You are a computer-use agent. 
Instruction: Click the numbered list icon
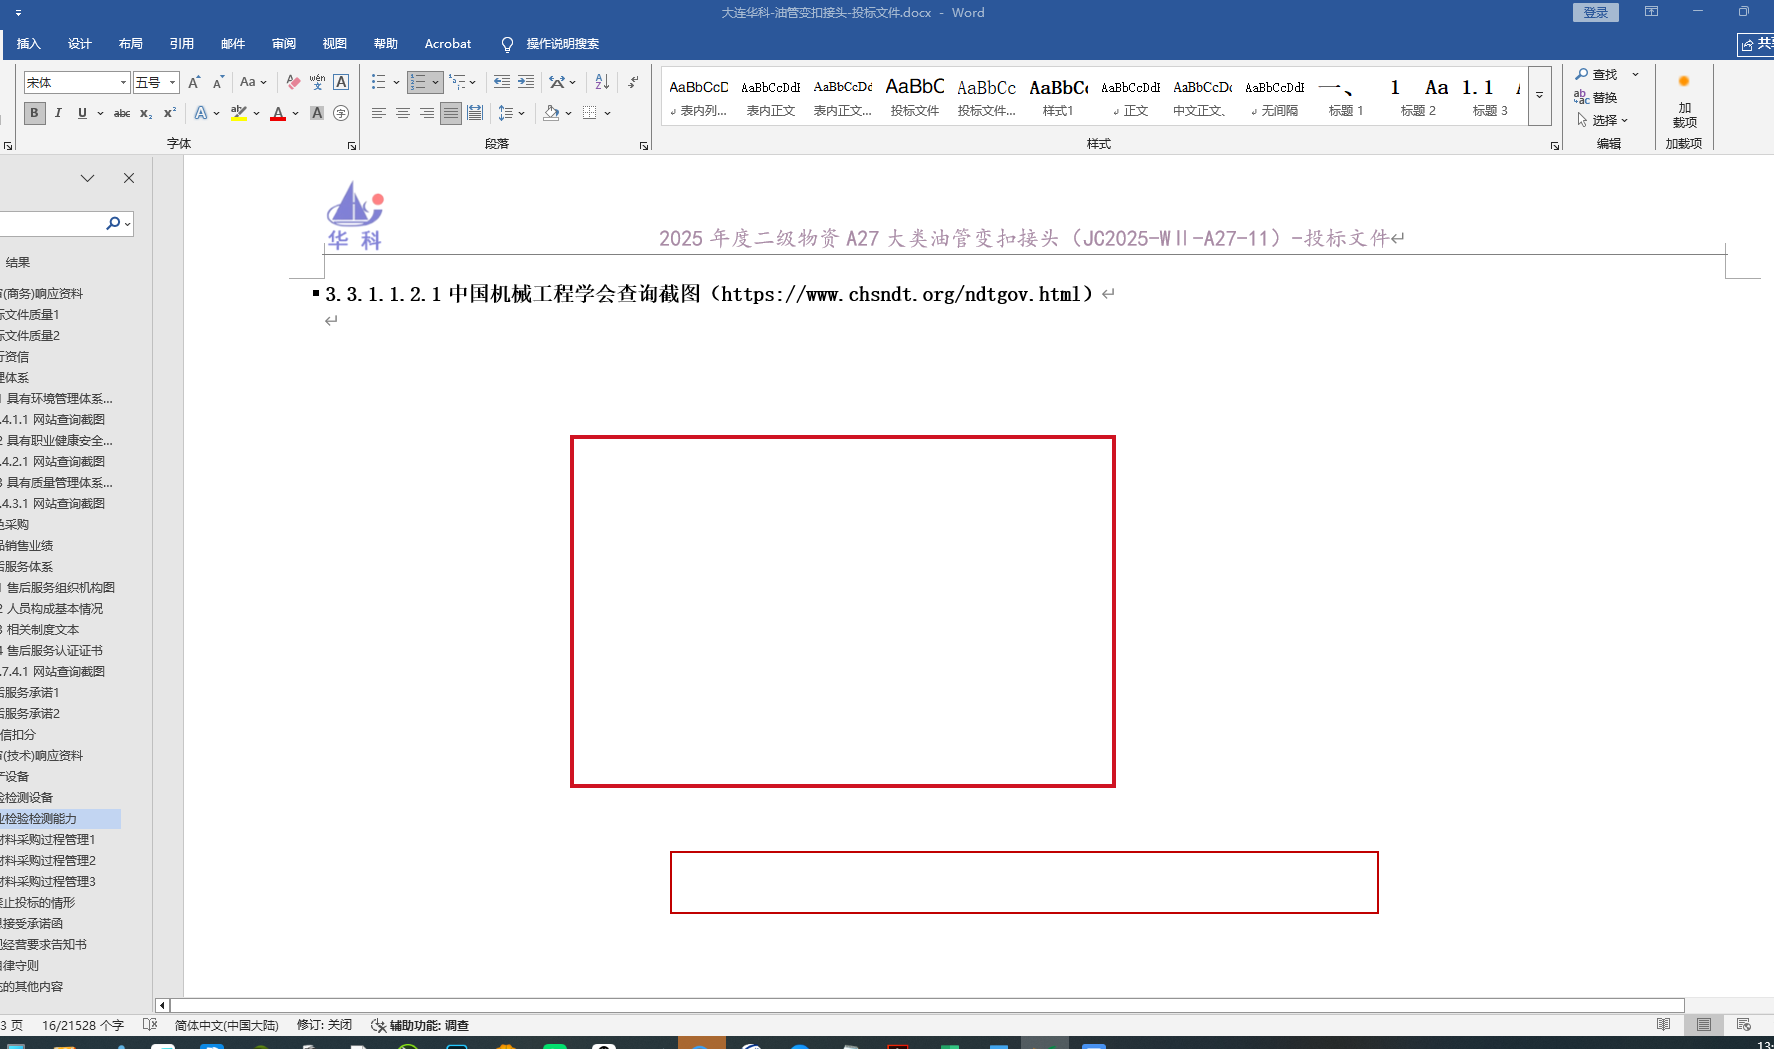coord(418,82)
